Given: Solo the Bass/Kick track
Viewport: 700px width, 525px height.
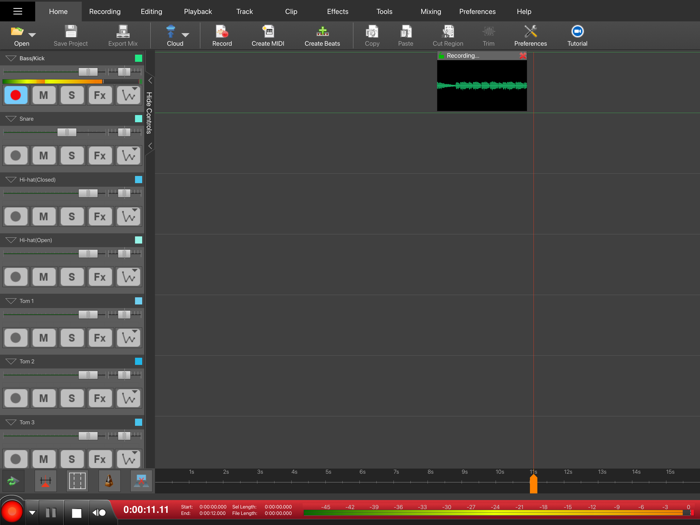Looking at the screenshot, I should (72, 95).
